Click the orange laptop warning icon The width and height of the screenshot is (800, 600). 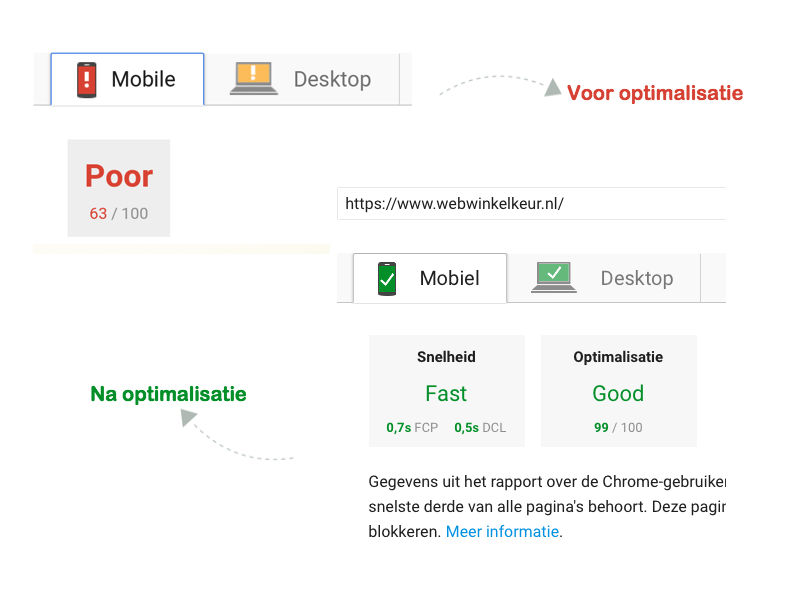tap(254, 78)
